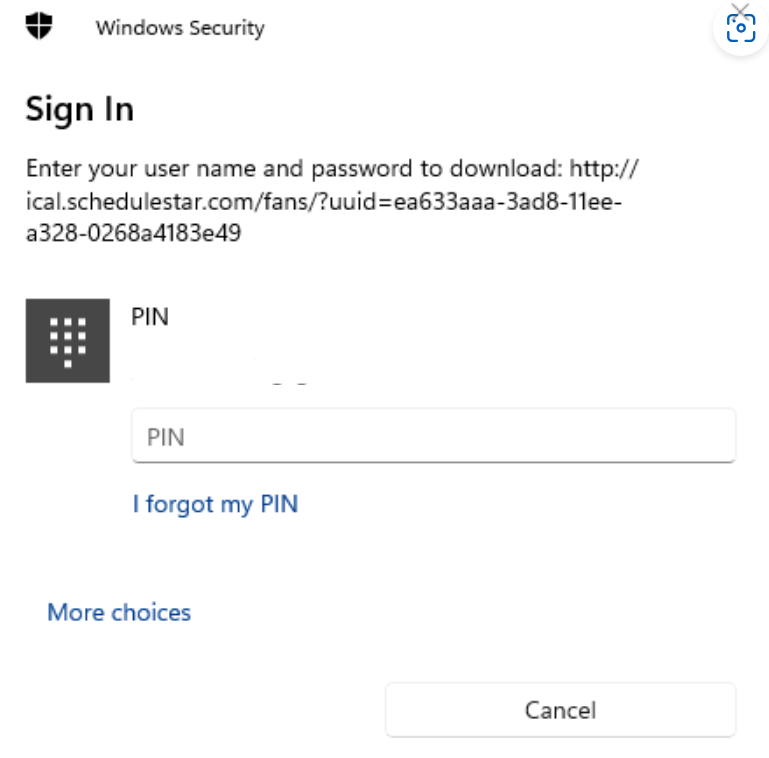
Task: Click the Windows Security title text
Action: click(x=180, y=28)
